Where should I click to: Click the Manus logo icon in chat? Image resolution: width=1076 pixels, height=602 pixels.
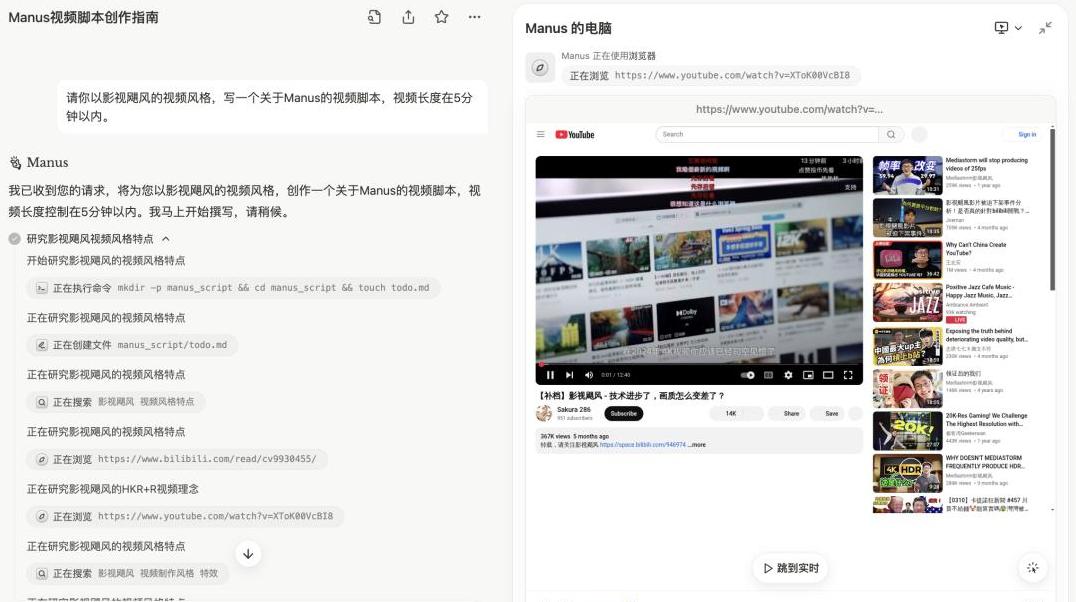pos(15,163)
